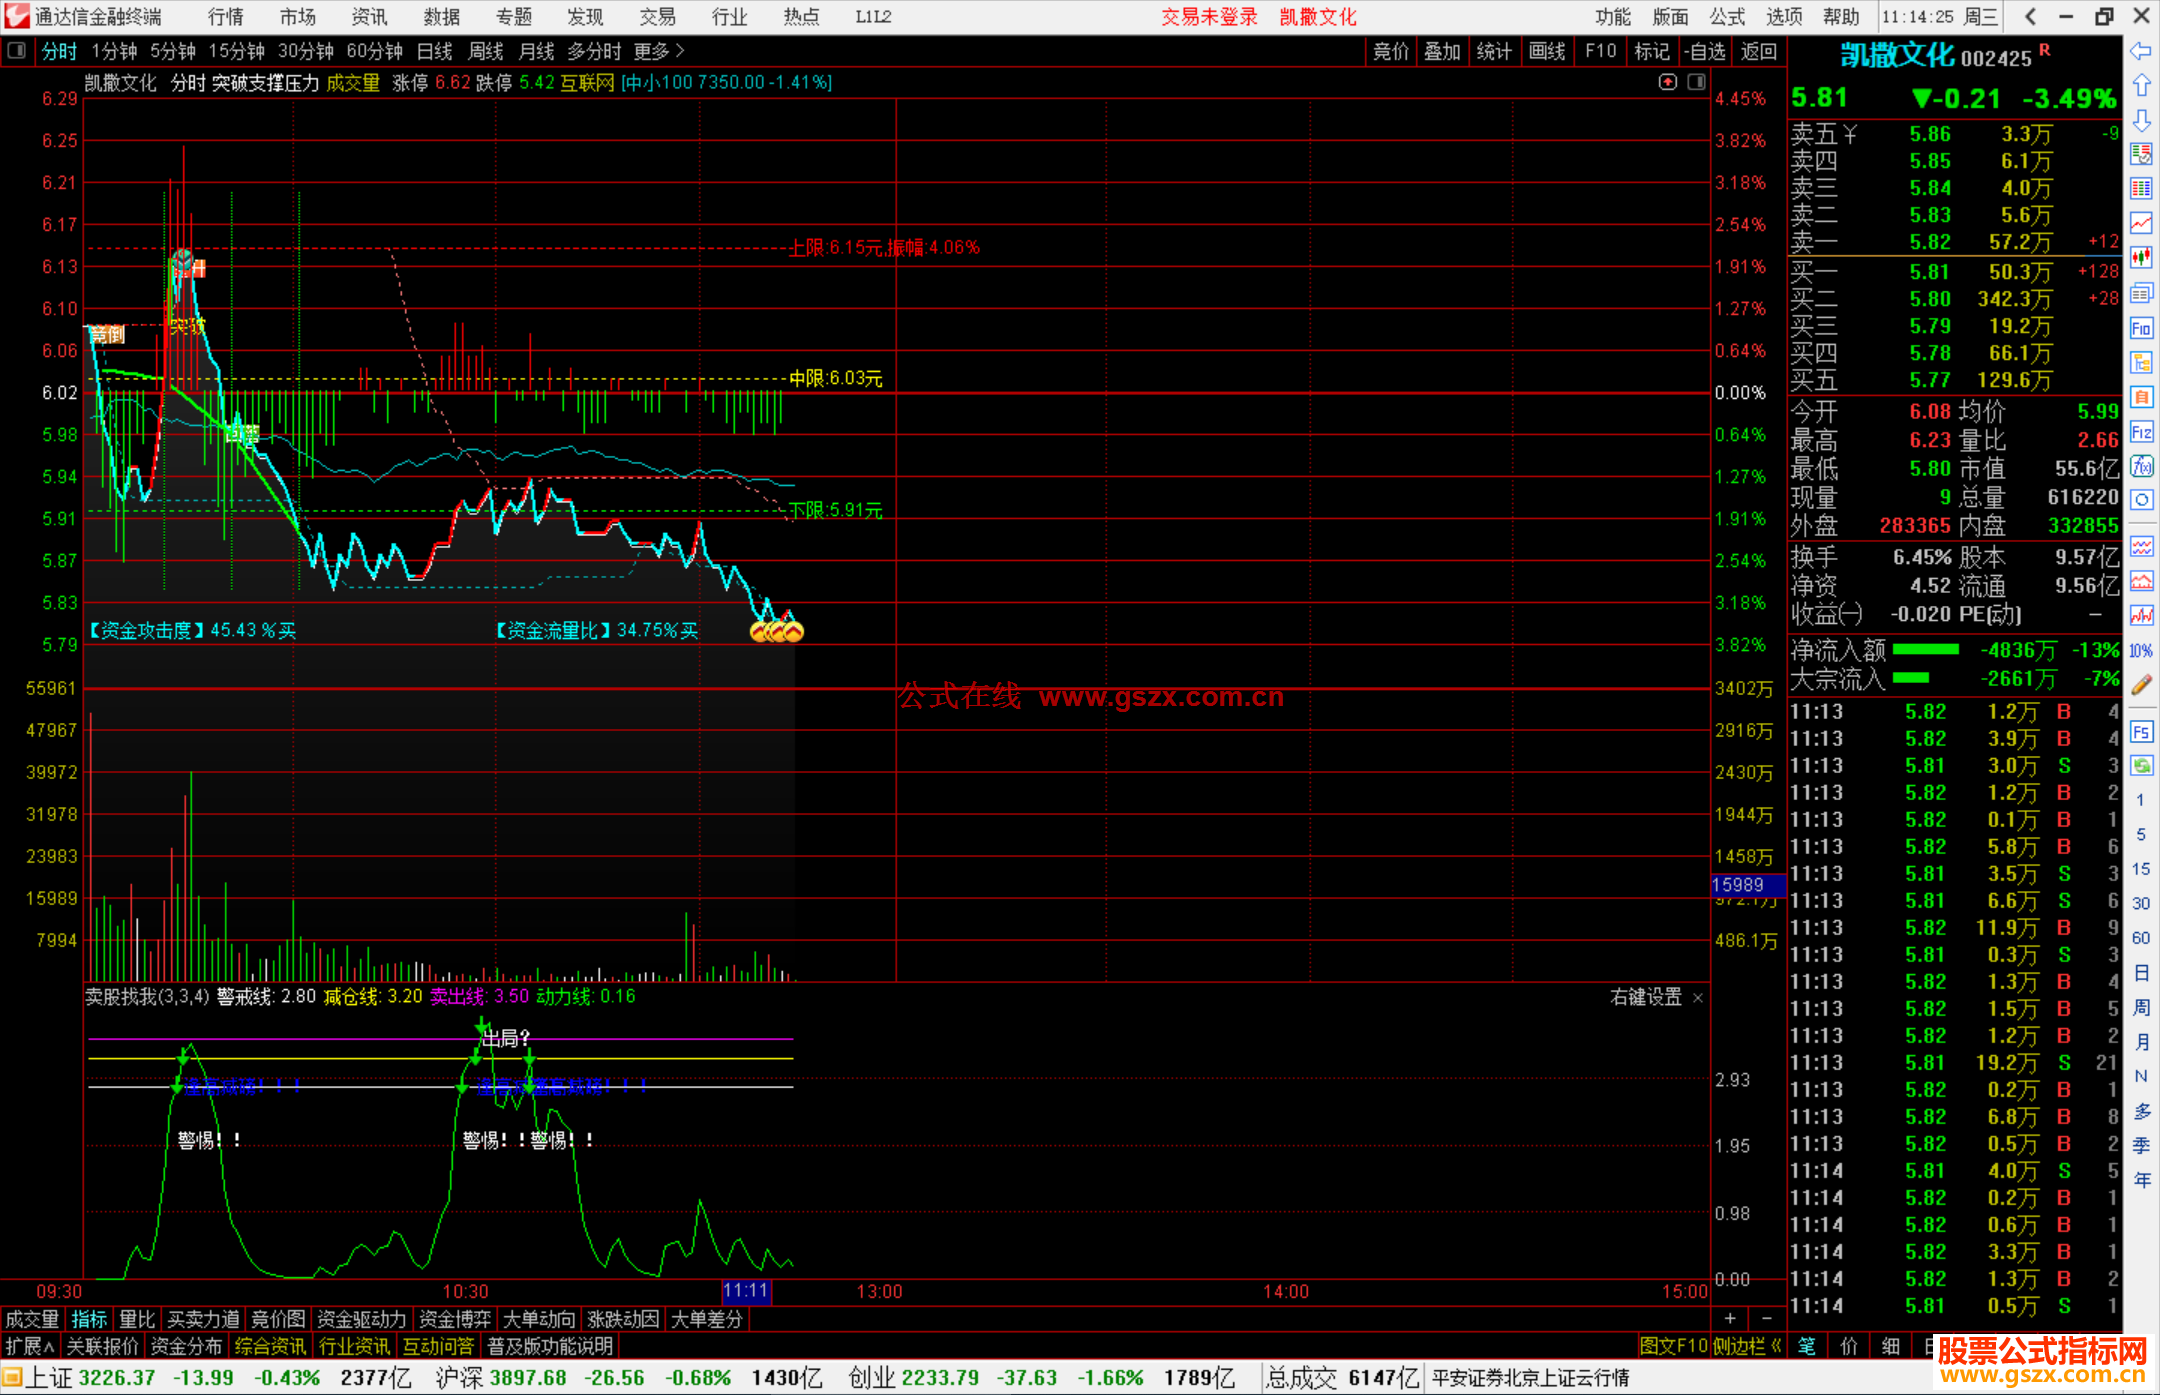Click the f(x) formula icon
Viewport: 2160px width, 1395px height.
tap(2141, 466)
